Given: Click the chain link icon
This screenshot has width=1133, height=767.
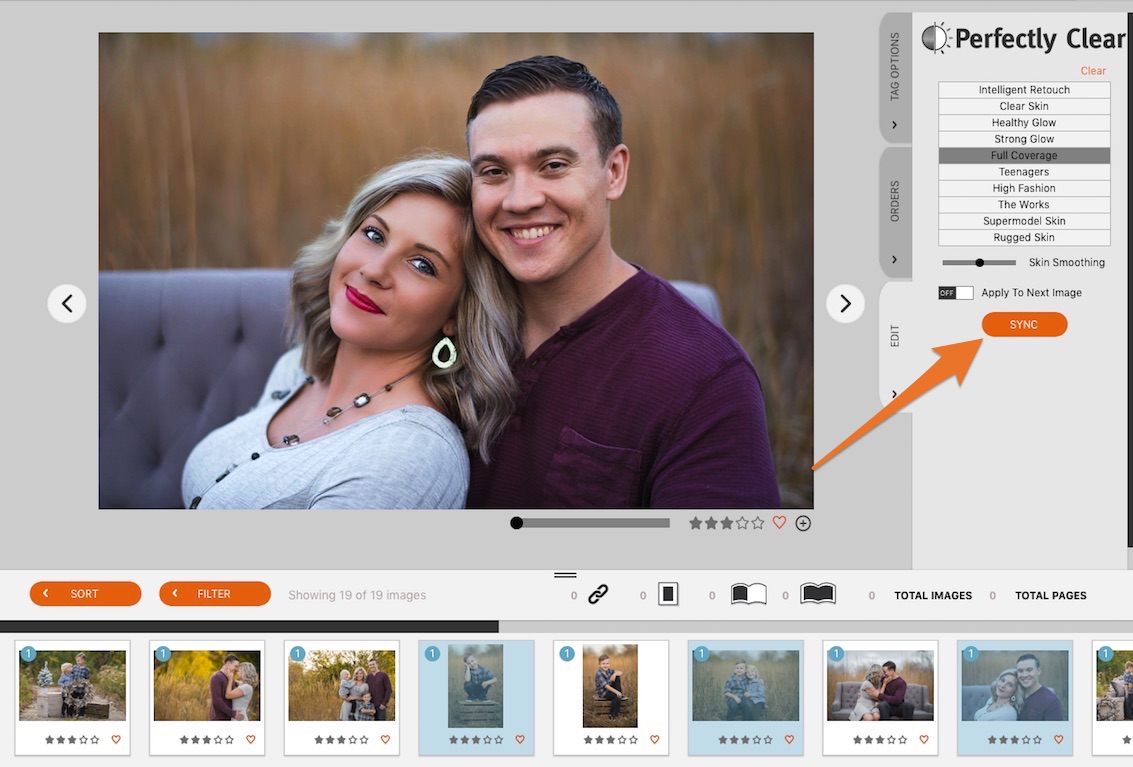Looking at the screenshot, I should (x=598, y=595).
